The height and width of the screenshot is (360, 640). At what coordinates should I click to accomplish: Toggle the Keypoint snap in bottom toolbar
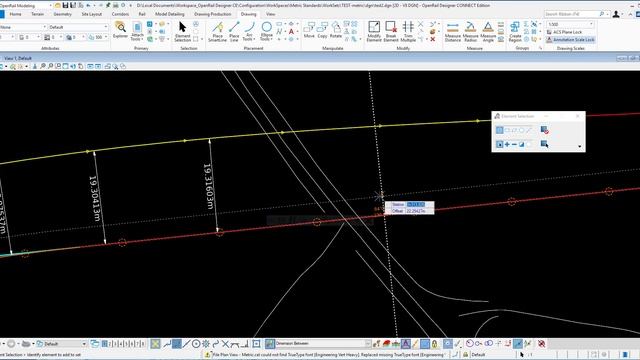pyautogui.click(x=176, y=344)
